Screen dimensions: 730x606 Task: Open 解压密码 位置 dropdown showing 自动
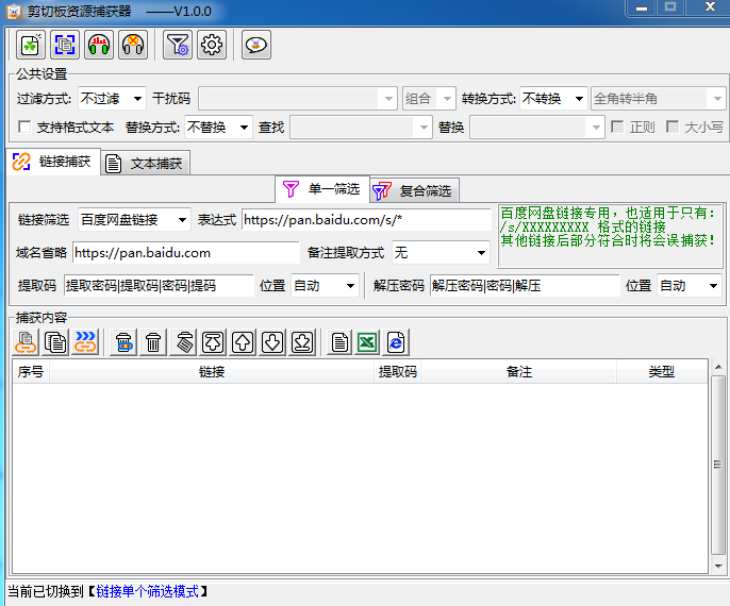[x=689, y=285]
